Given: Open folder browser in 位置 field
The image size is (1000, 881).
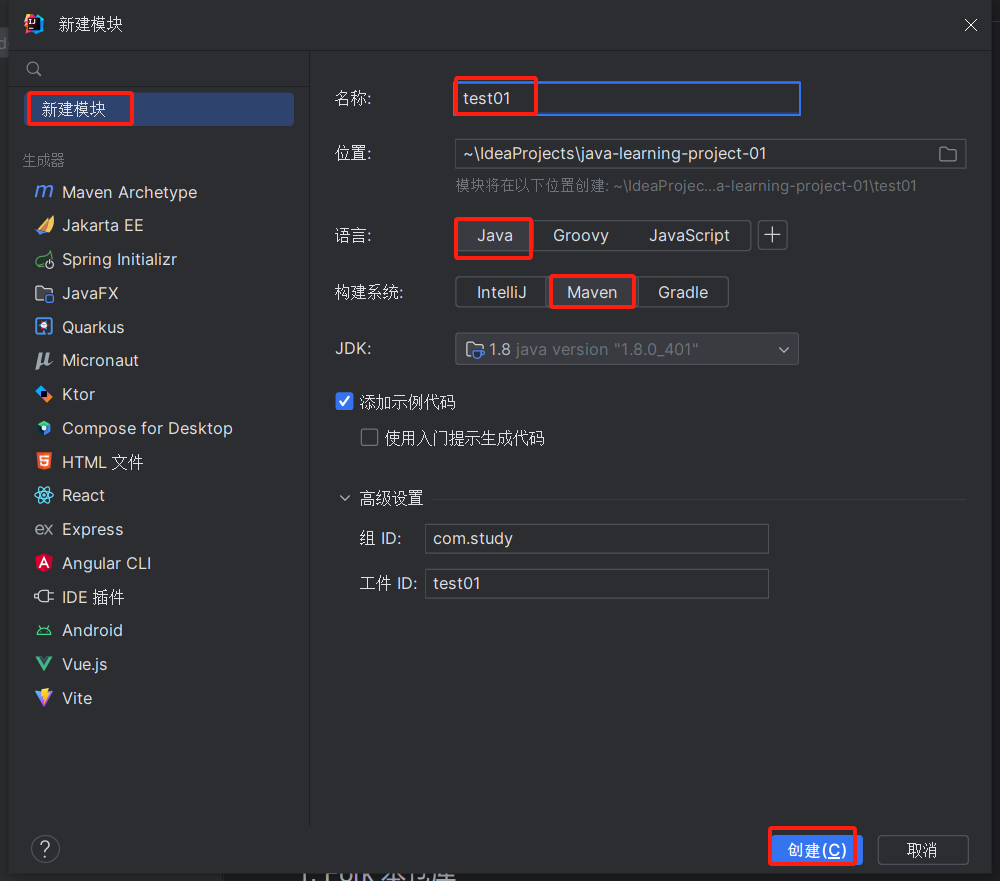Looking at the screenshot, I should [x=948, y=154].
